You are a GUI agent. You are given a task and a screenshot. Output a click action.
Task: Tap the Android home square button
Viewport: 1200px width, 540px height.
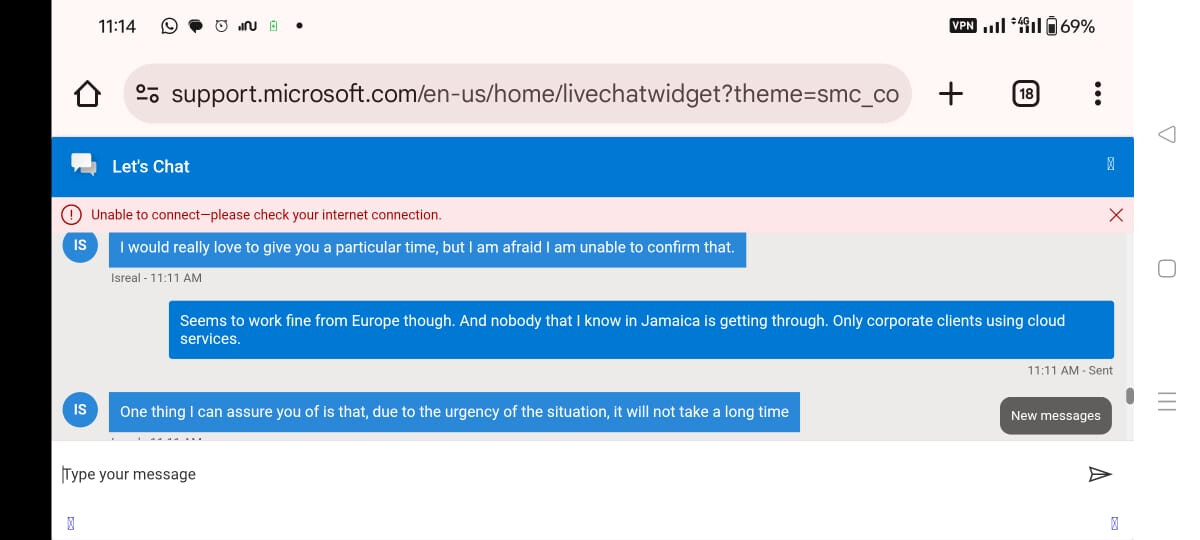(1166, 268)
